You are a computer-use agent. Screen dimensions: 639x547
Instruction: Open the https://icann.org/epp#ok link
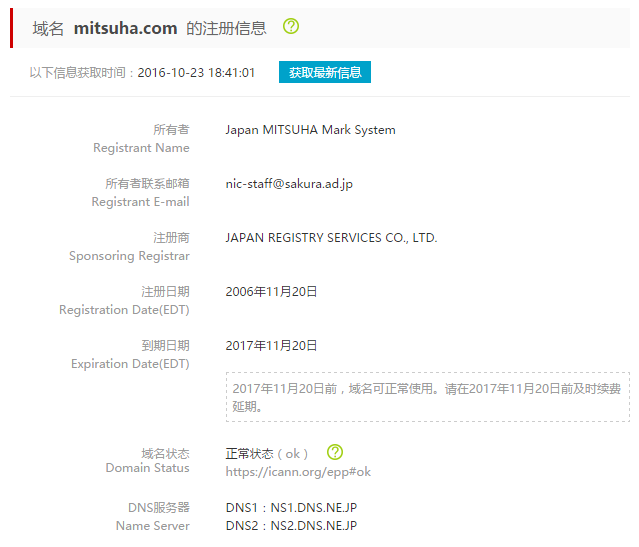(x=298, y=472)
